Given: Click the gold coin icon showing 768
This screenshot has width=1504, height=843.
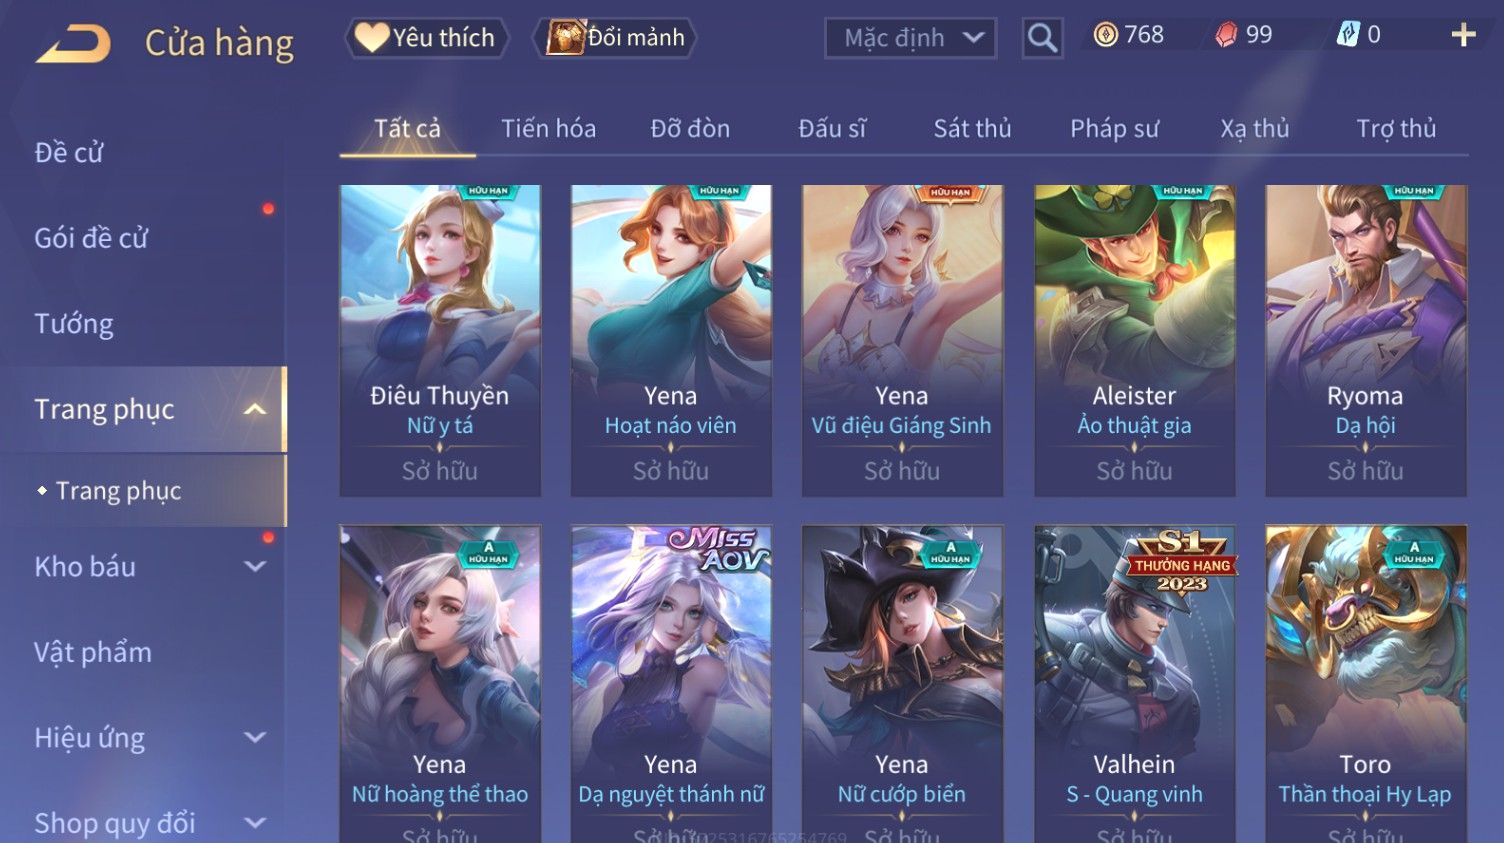Looking at the screenshot, I should (1105, 35).
